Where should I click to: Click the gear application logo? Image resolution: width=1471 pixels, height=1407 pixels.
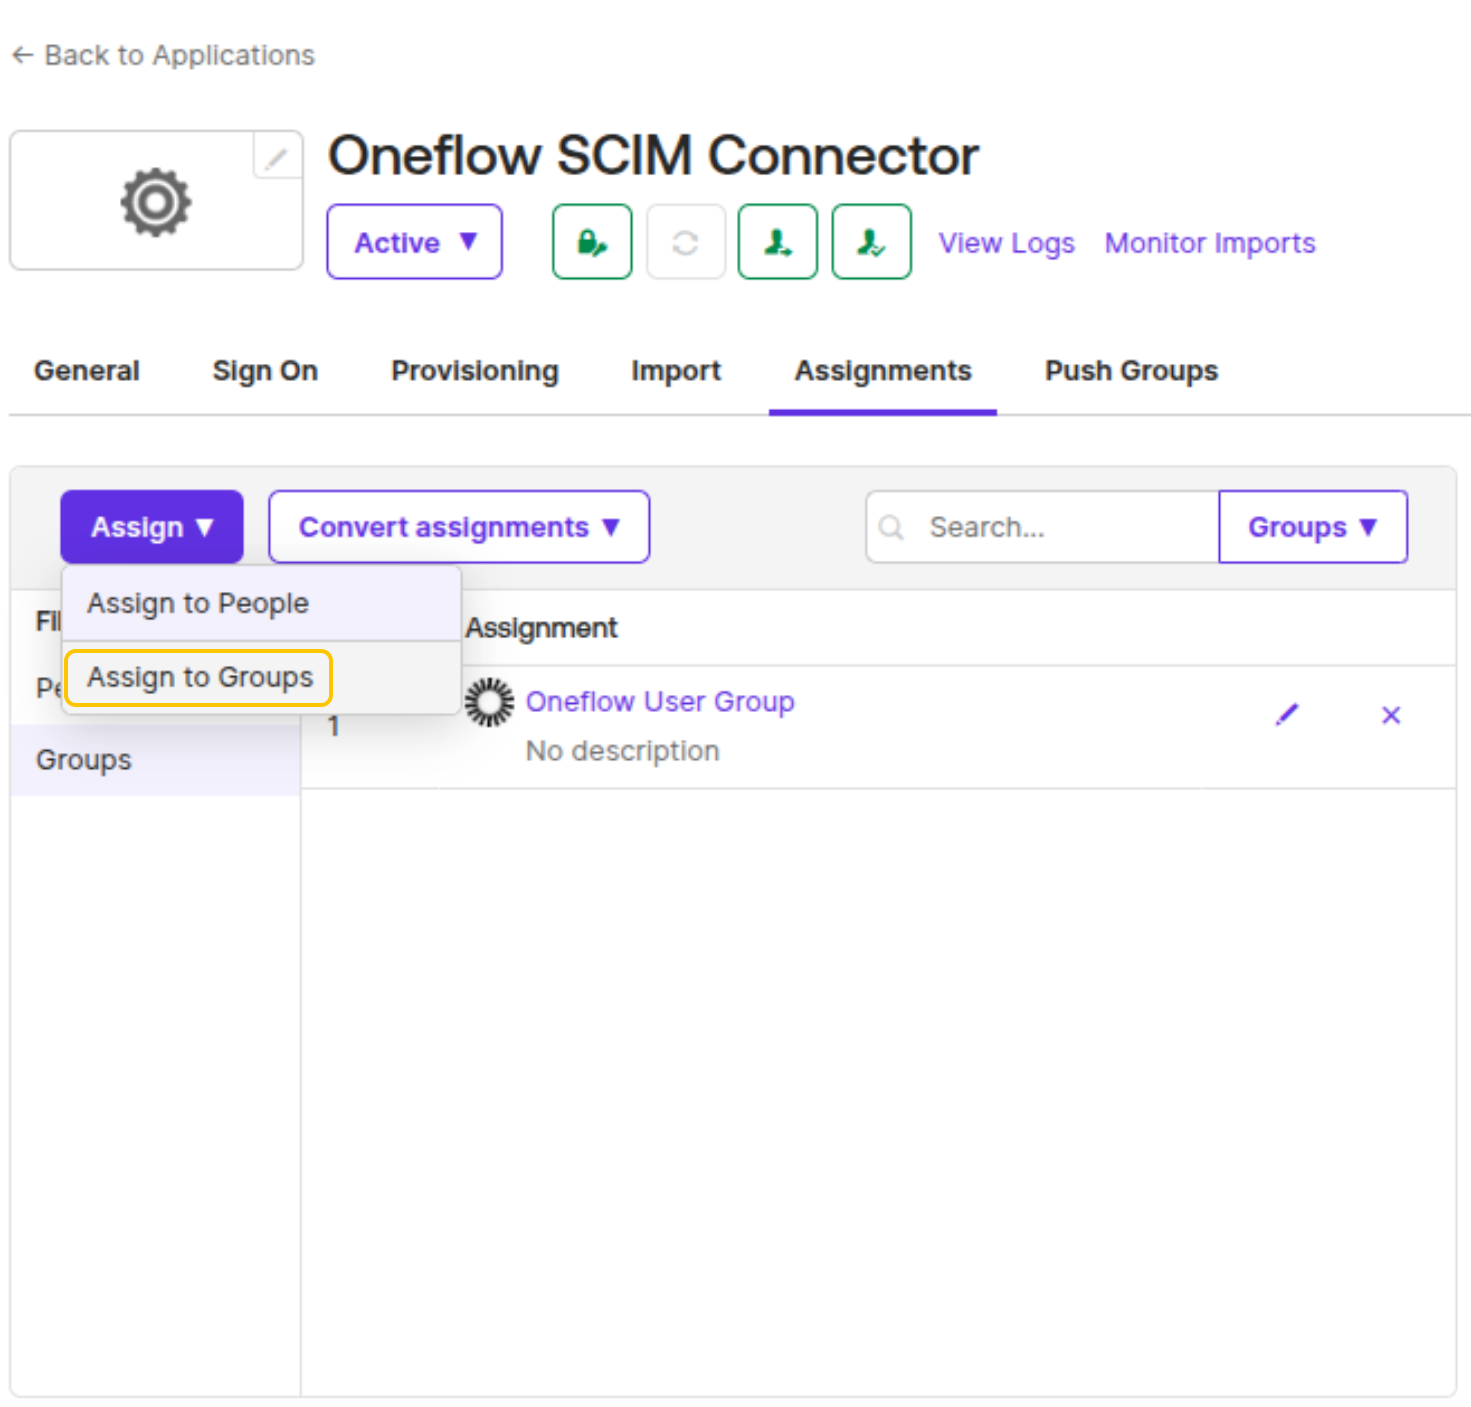tap(156, 203)
